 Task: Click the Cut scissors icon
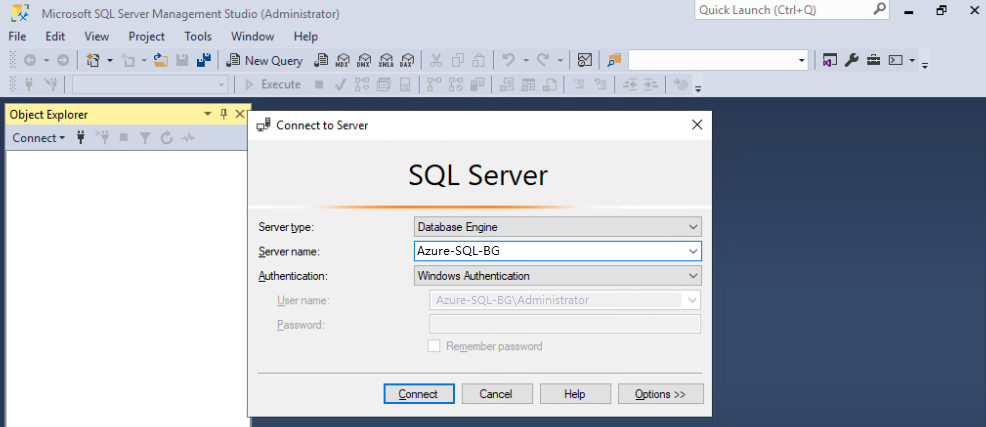pyautogui.click(x=436, y=60)
